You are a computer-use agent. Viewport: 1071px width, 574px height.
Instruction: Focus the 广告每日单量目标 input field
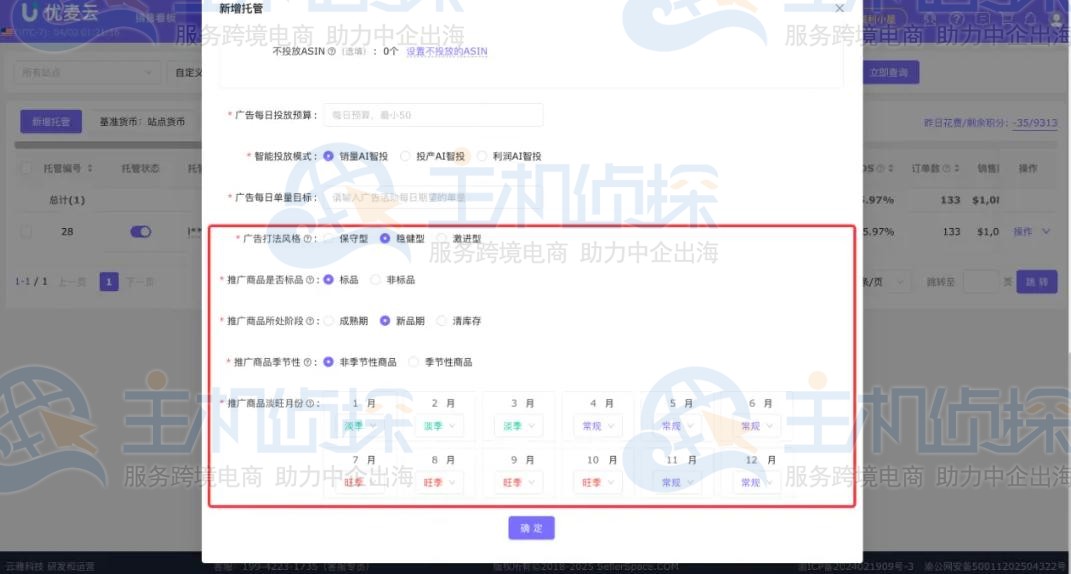433,198
